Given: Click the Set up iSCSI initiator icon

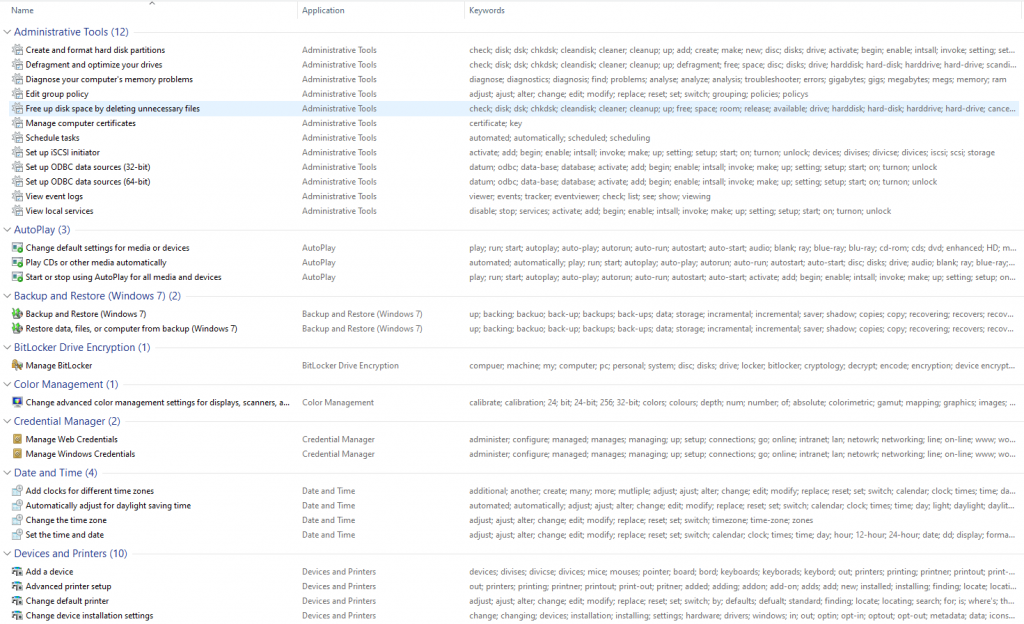Looking at the screenshot, I should (x=18, y=152).
